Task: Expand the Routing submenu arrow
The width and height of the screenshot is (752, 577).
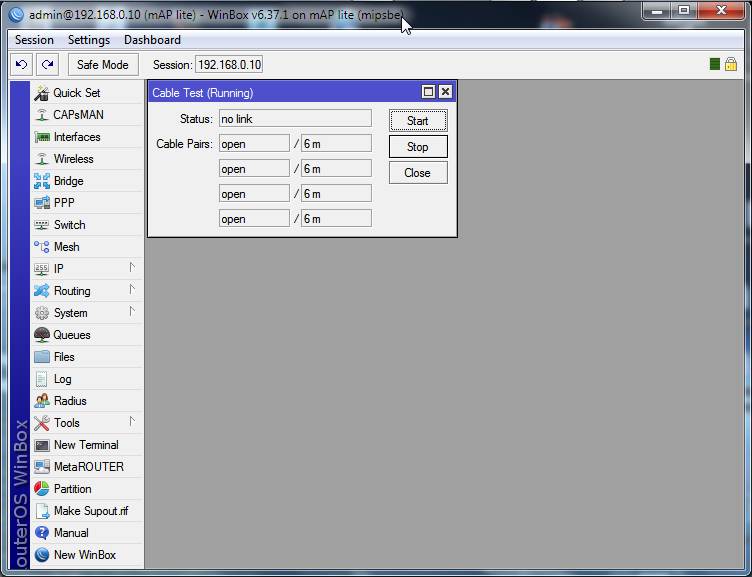Action: (x=132, y=290)
